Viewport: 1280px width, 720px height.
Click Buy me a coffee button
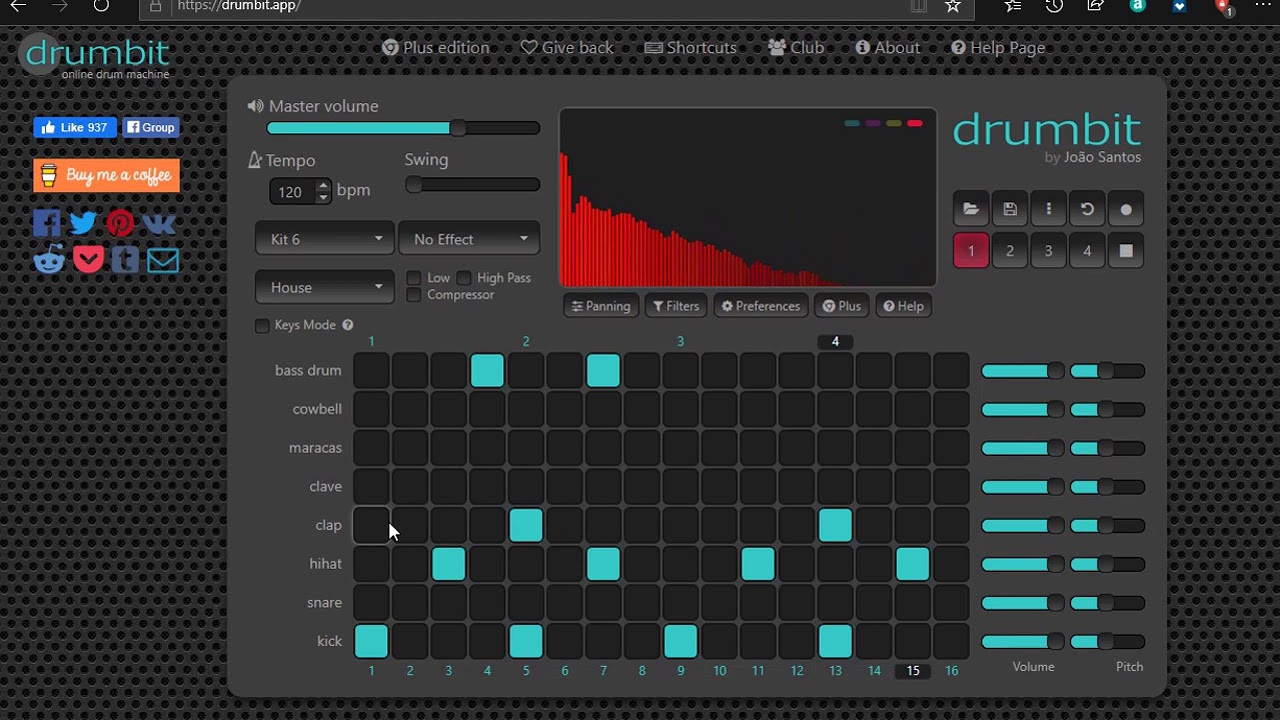click(x=107, y=175)
